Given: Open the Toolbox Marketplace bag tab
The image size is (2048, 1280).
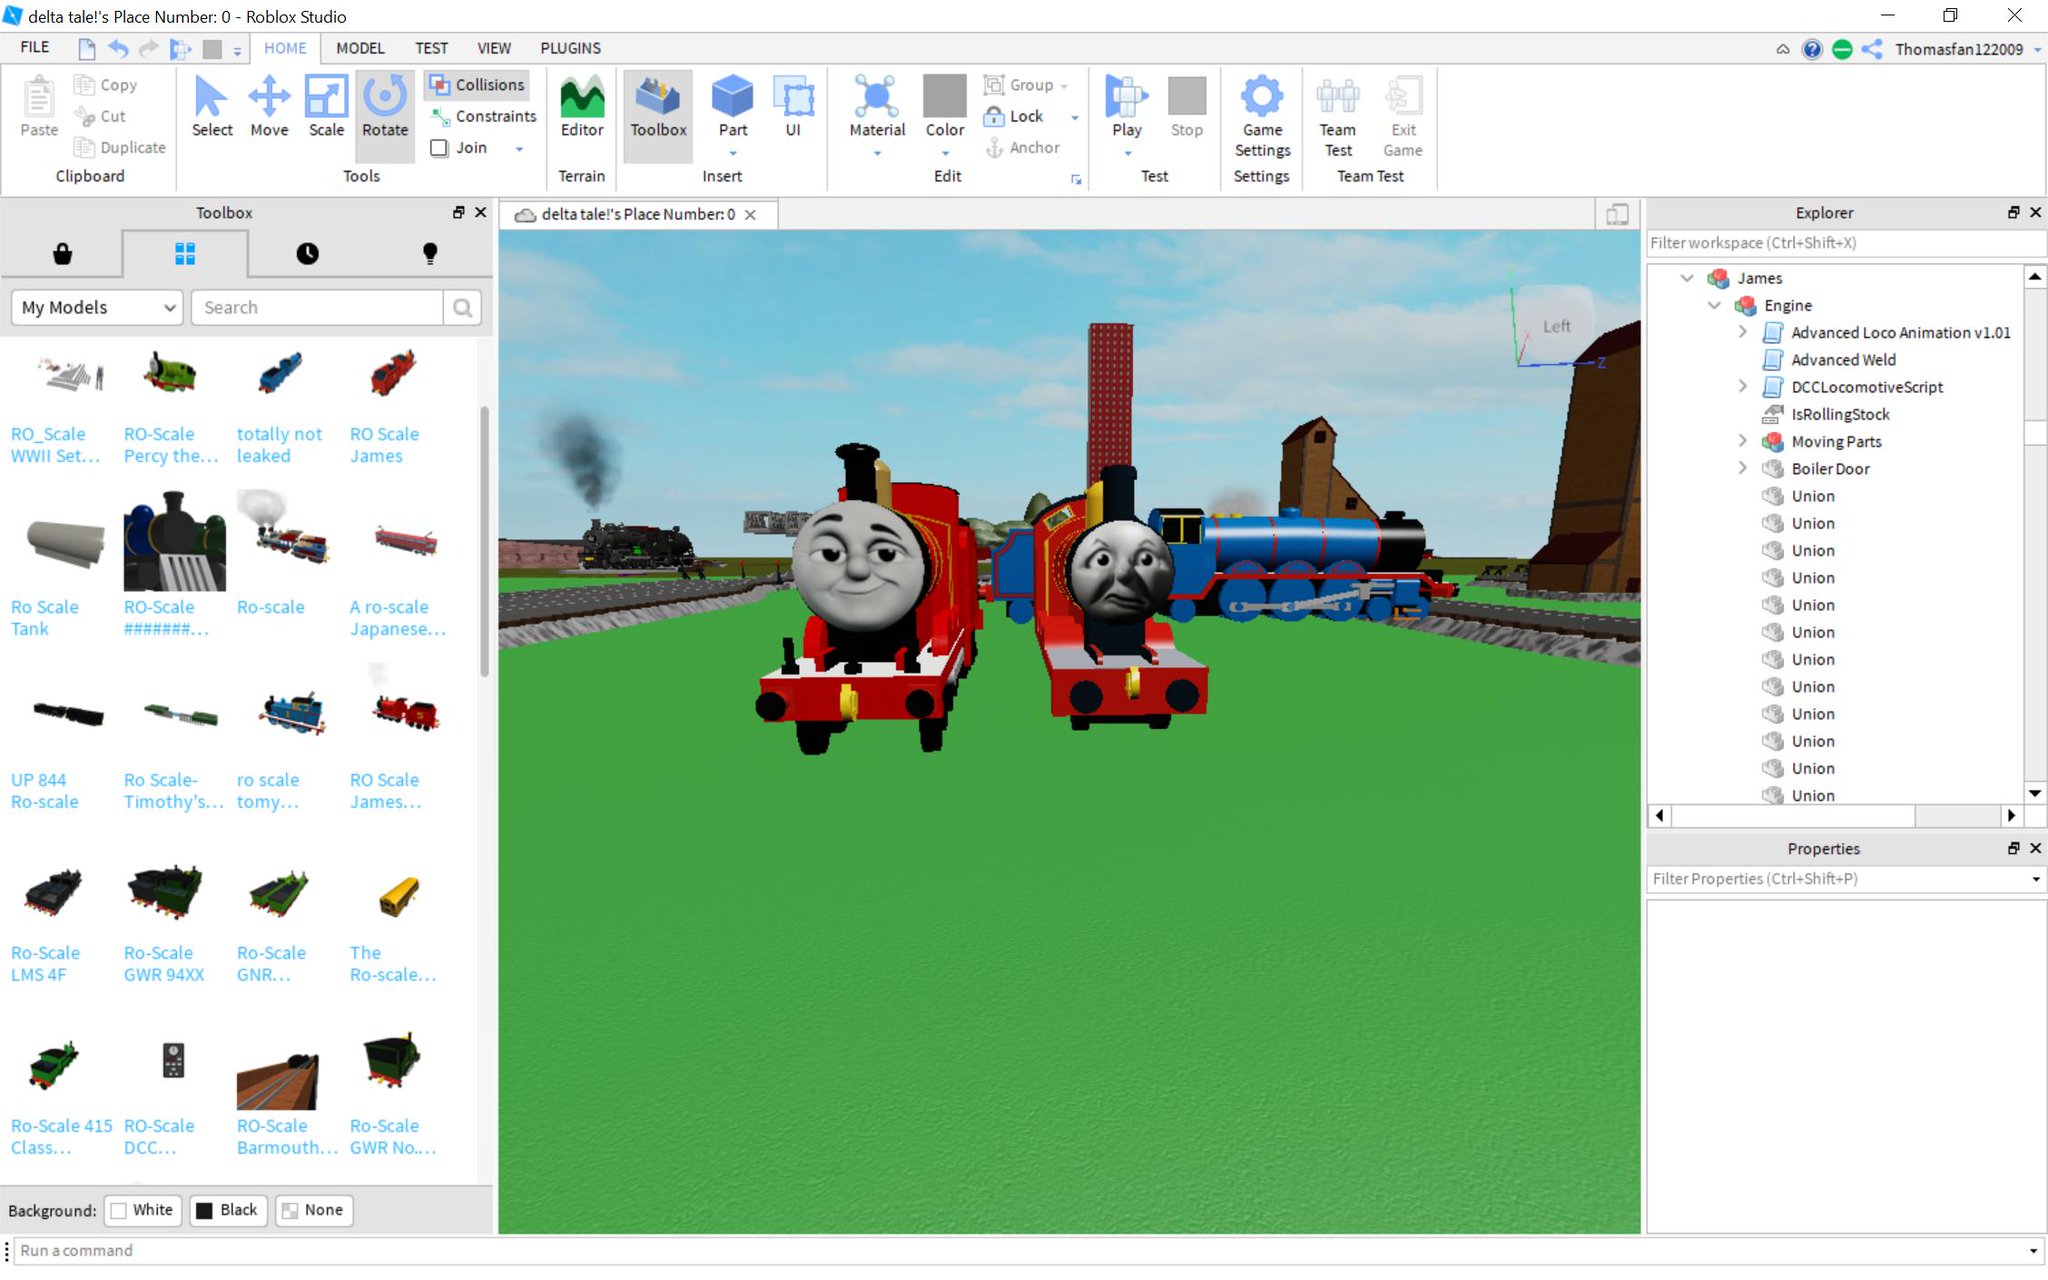Looking at the screenshot, I should pos(62,254).
